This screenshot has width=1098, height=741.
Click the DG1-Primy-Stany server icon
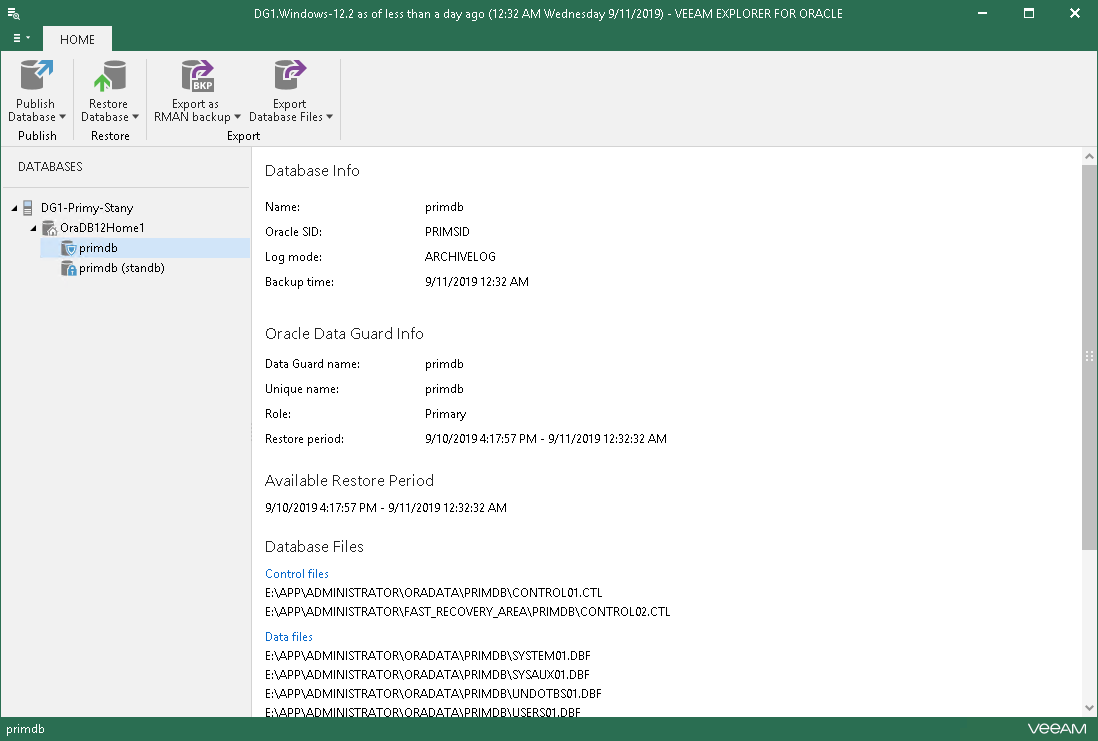(28, 208)
